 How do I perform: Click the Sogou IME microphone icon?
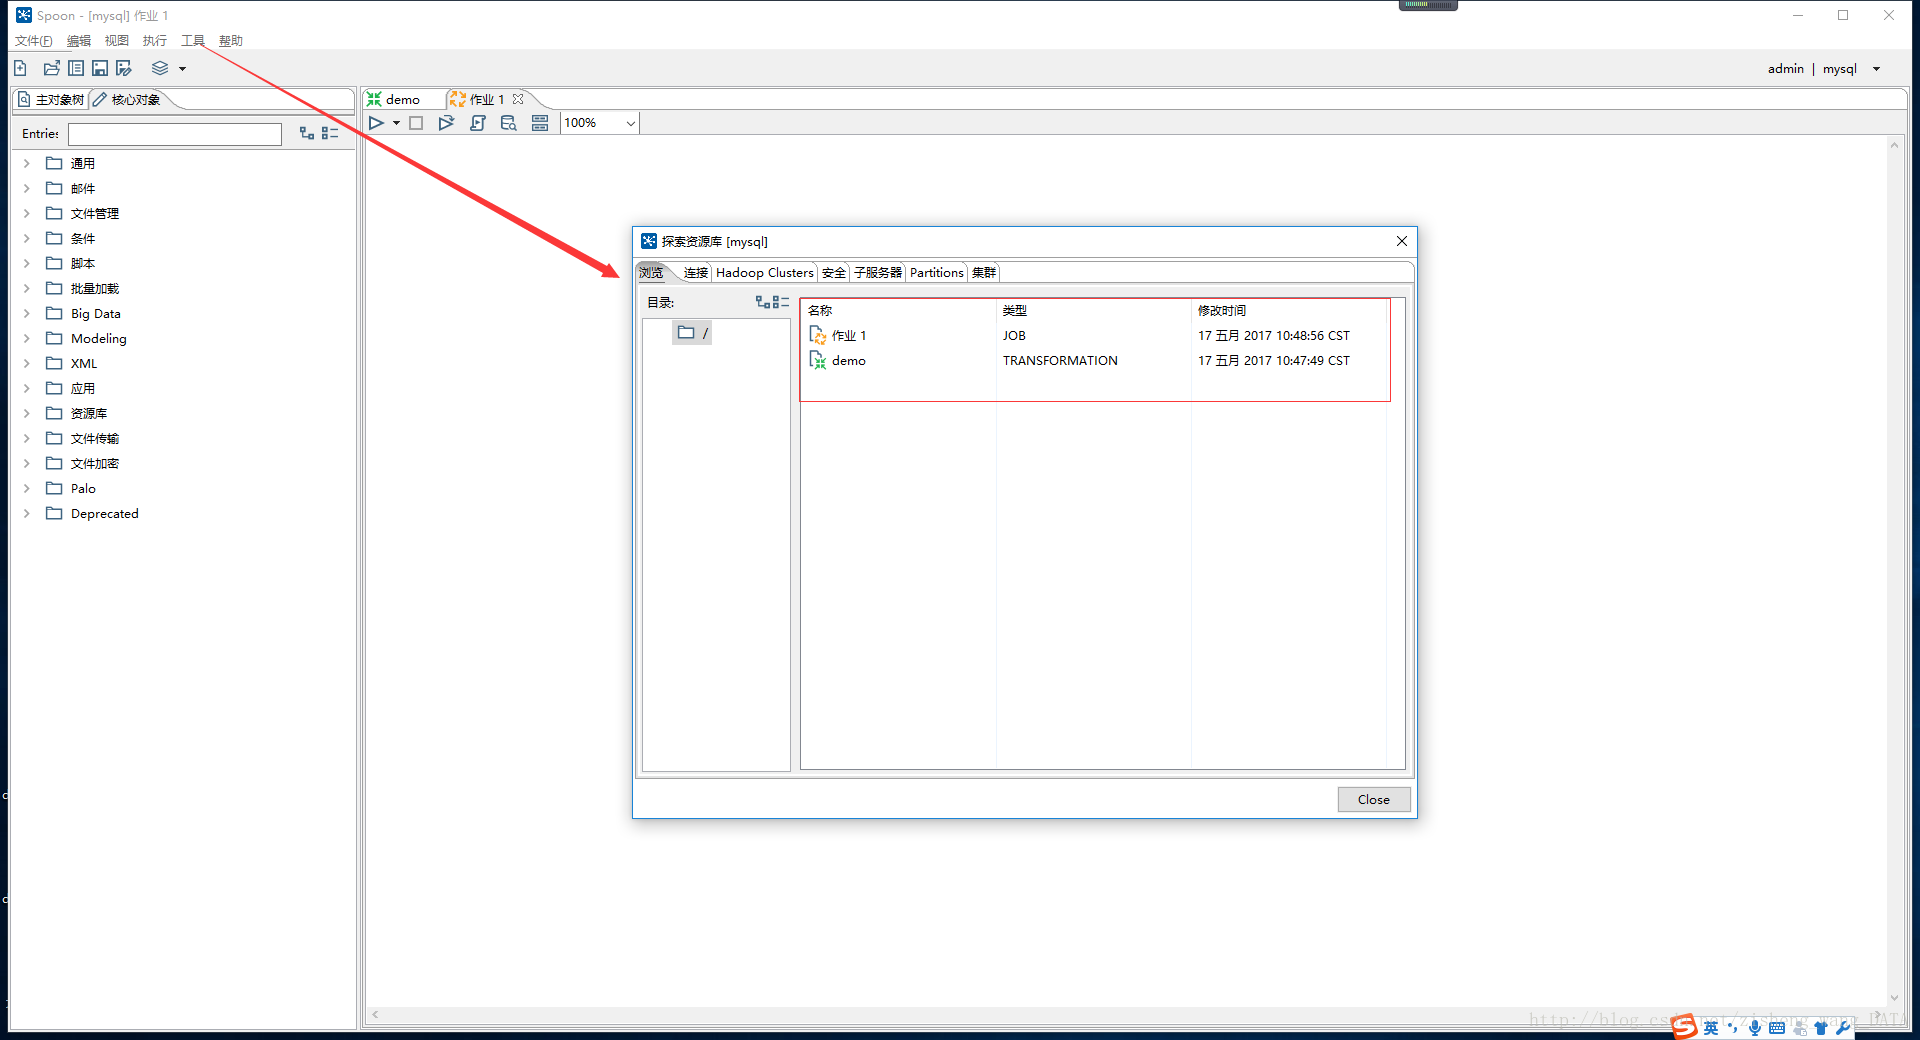point(1755,1027)
